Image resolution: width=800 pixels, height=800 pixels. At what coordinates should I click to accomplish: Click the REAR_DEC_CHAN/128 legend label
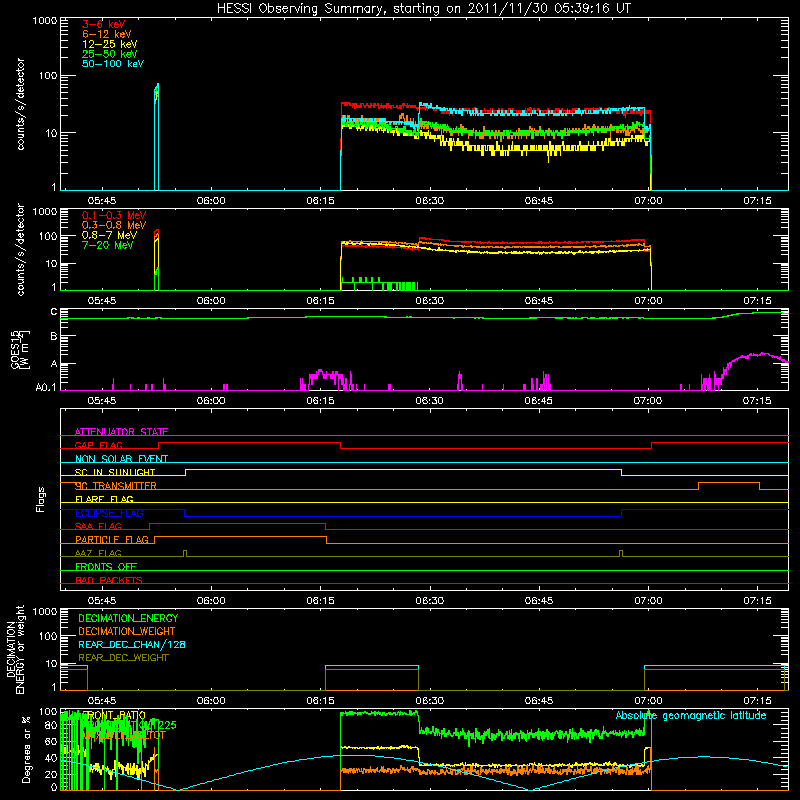[x=132, y=645]
